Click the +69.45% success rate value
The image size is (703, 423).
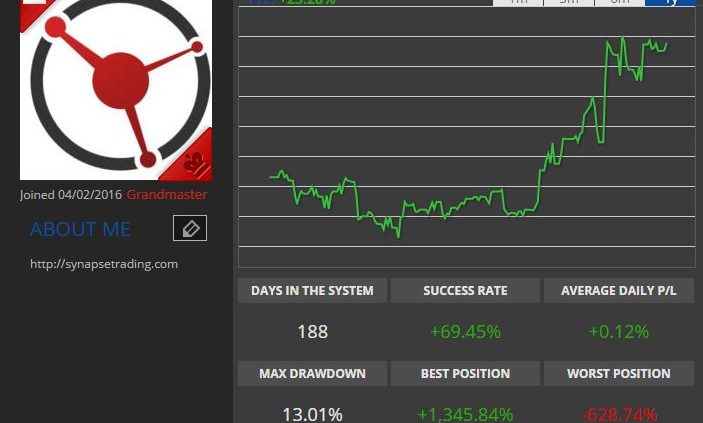click(x=465, y=332)
